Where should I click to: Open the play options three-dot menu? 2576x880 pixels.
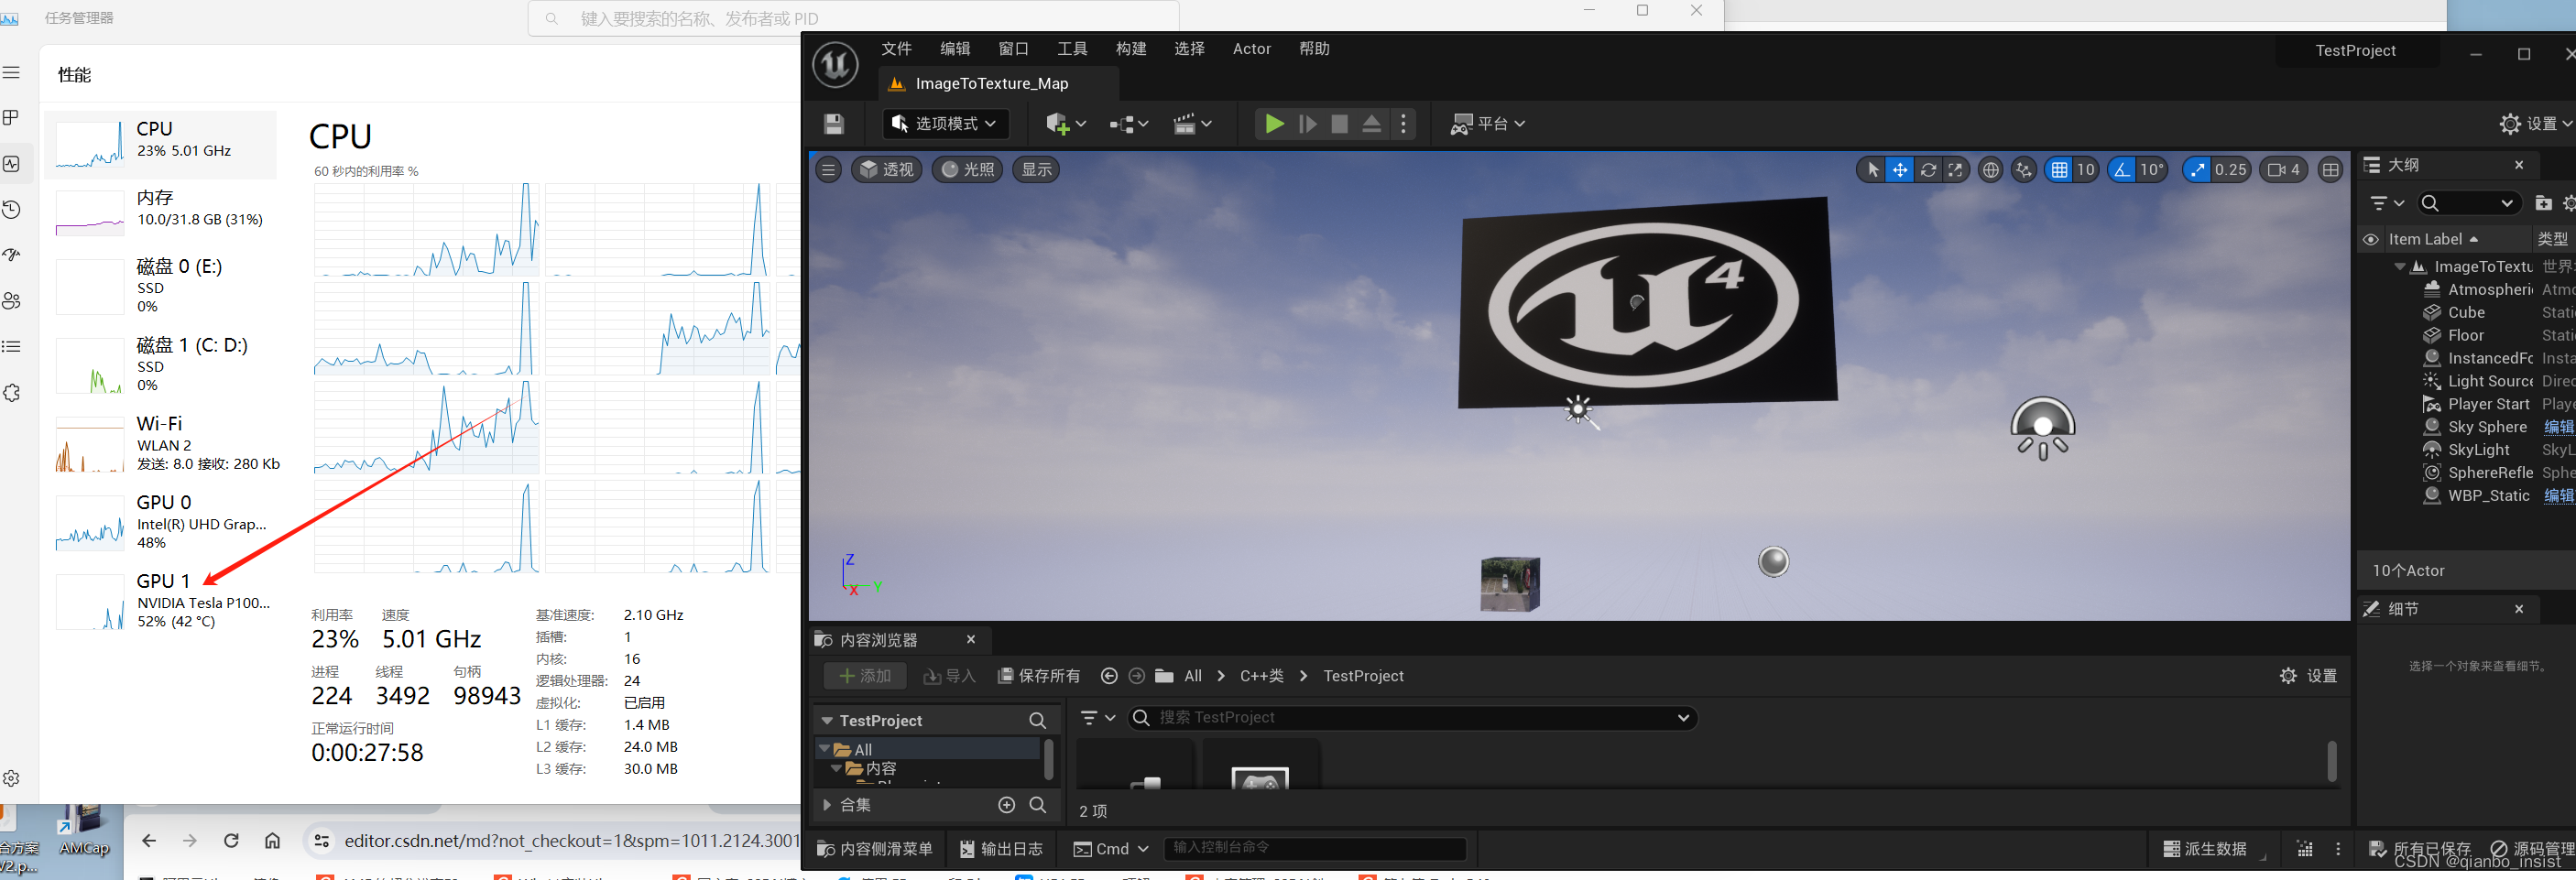pyautogui.click(x=1404, y=124)
